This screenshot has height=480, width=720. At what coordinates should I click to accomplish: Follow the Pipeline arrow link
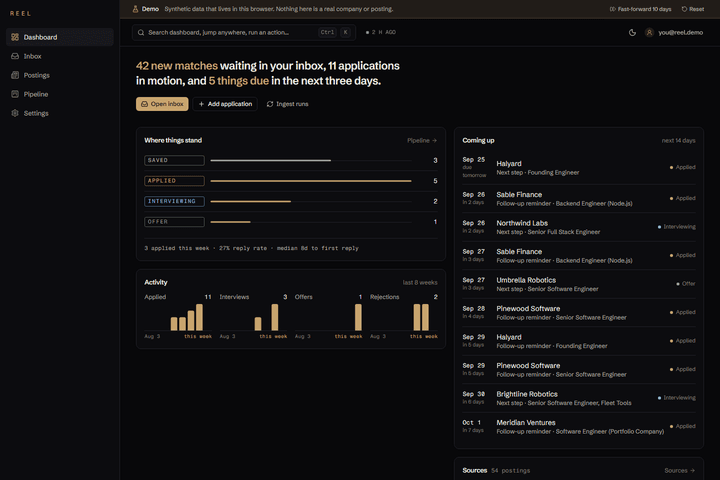coord(422,141)
